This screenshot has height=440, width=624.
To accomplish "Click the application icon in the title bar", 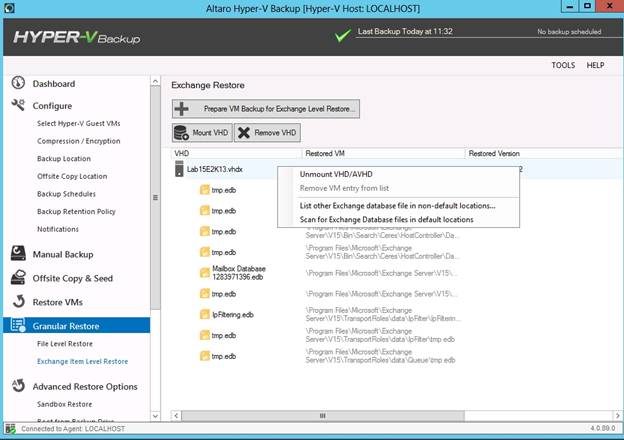I will (x=9, y=8).
